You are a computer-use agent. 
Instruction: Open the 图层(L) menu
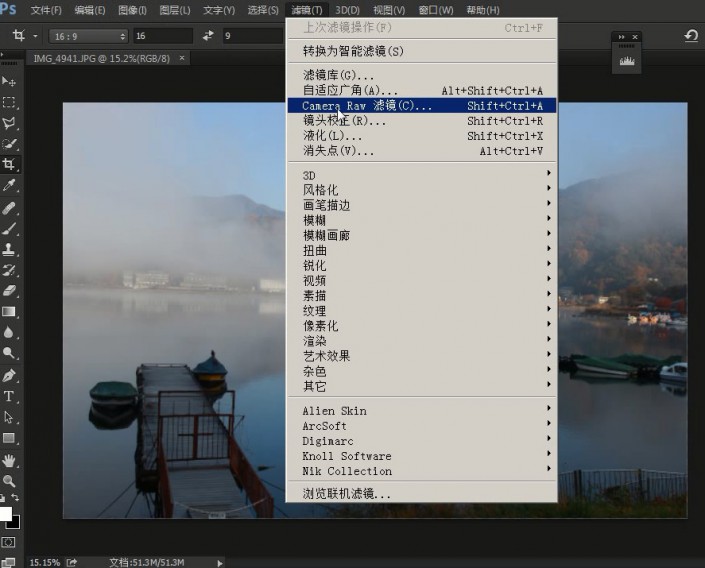pyautogui.click(x=175, y=10)
